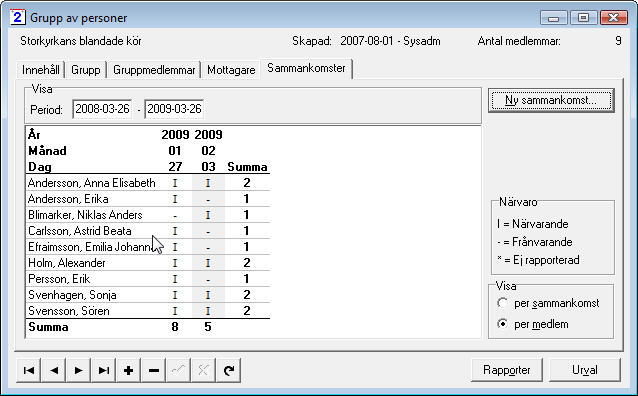The width and height of the screenshot is (638, 396).
Task: Go to next record arrow
Action: pos(78,370)
